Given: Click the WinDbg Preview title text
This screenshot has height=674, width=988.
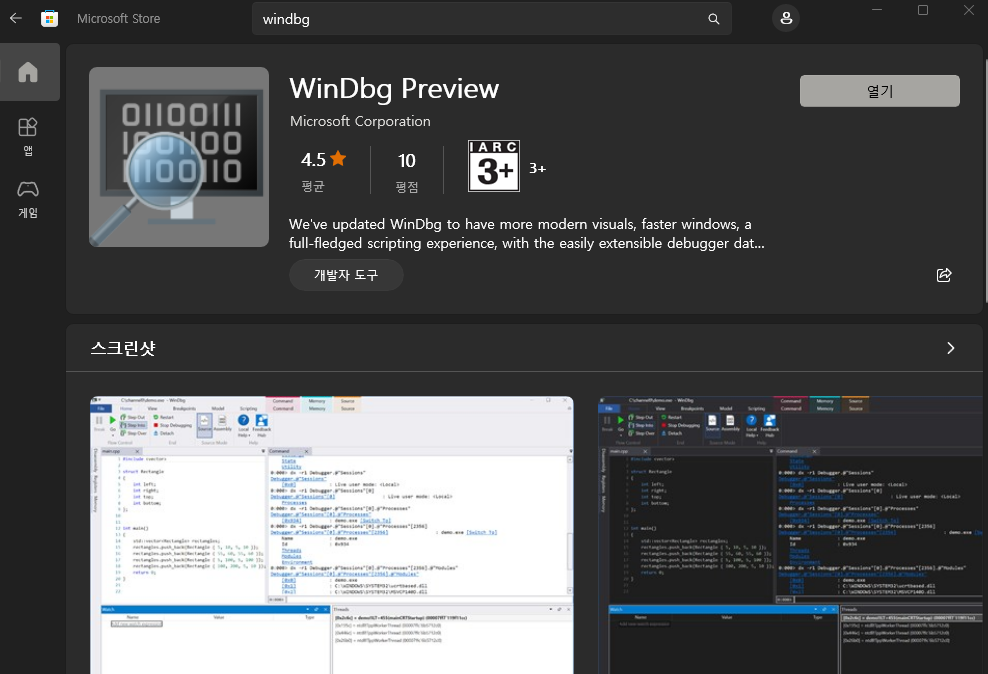Looking at the screenshot, I should pos(394,88).
